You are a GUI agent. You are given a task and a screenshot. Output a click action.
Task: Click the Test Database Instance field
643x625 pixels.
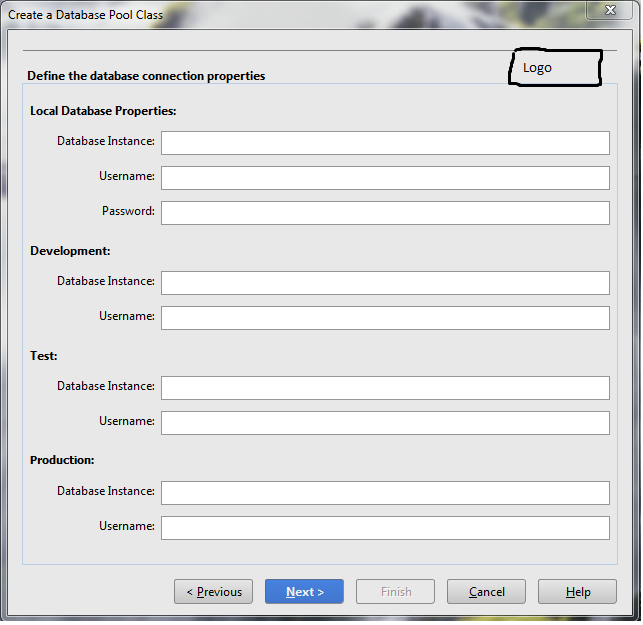point(385,388)
